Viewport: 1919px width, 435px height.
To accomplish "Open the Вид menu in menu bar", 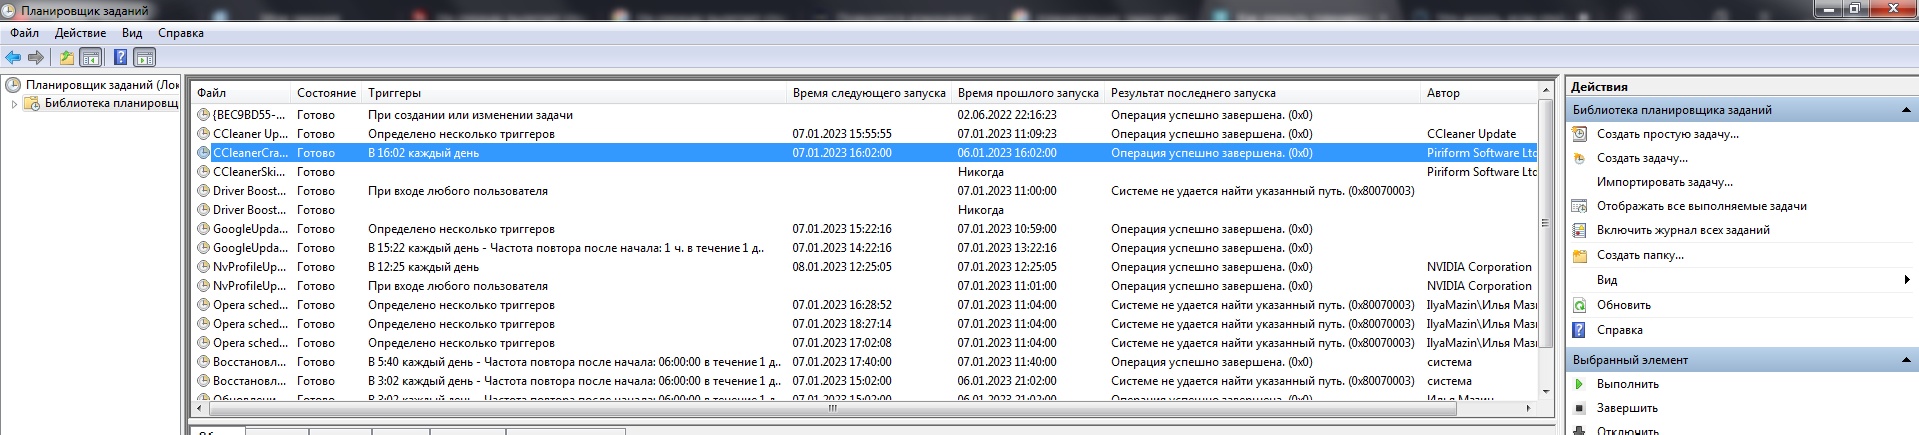I will (132, 33).
